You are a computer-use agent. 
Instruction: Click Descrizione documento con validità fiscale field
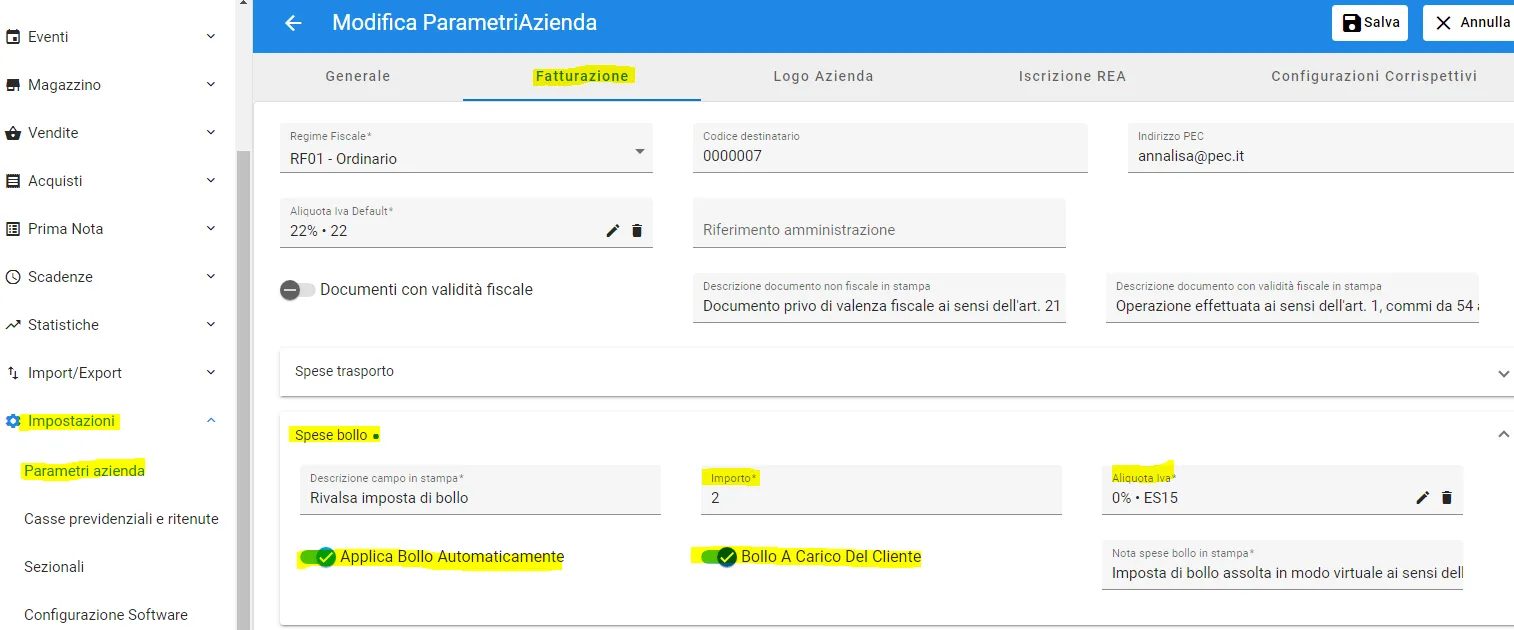(1292, 298)
